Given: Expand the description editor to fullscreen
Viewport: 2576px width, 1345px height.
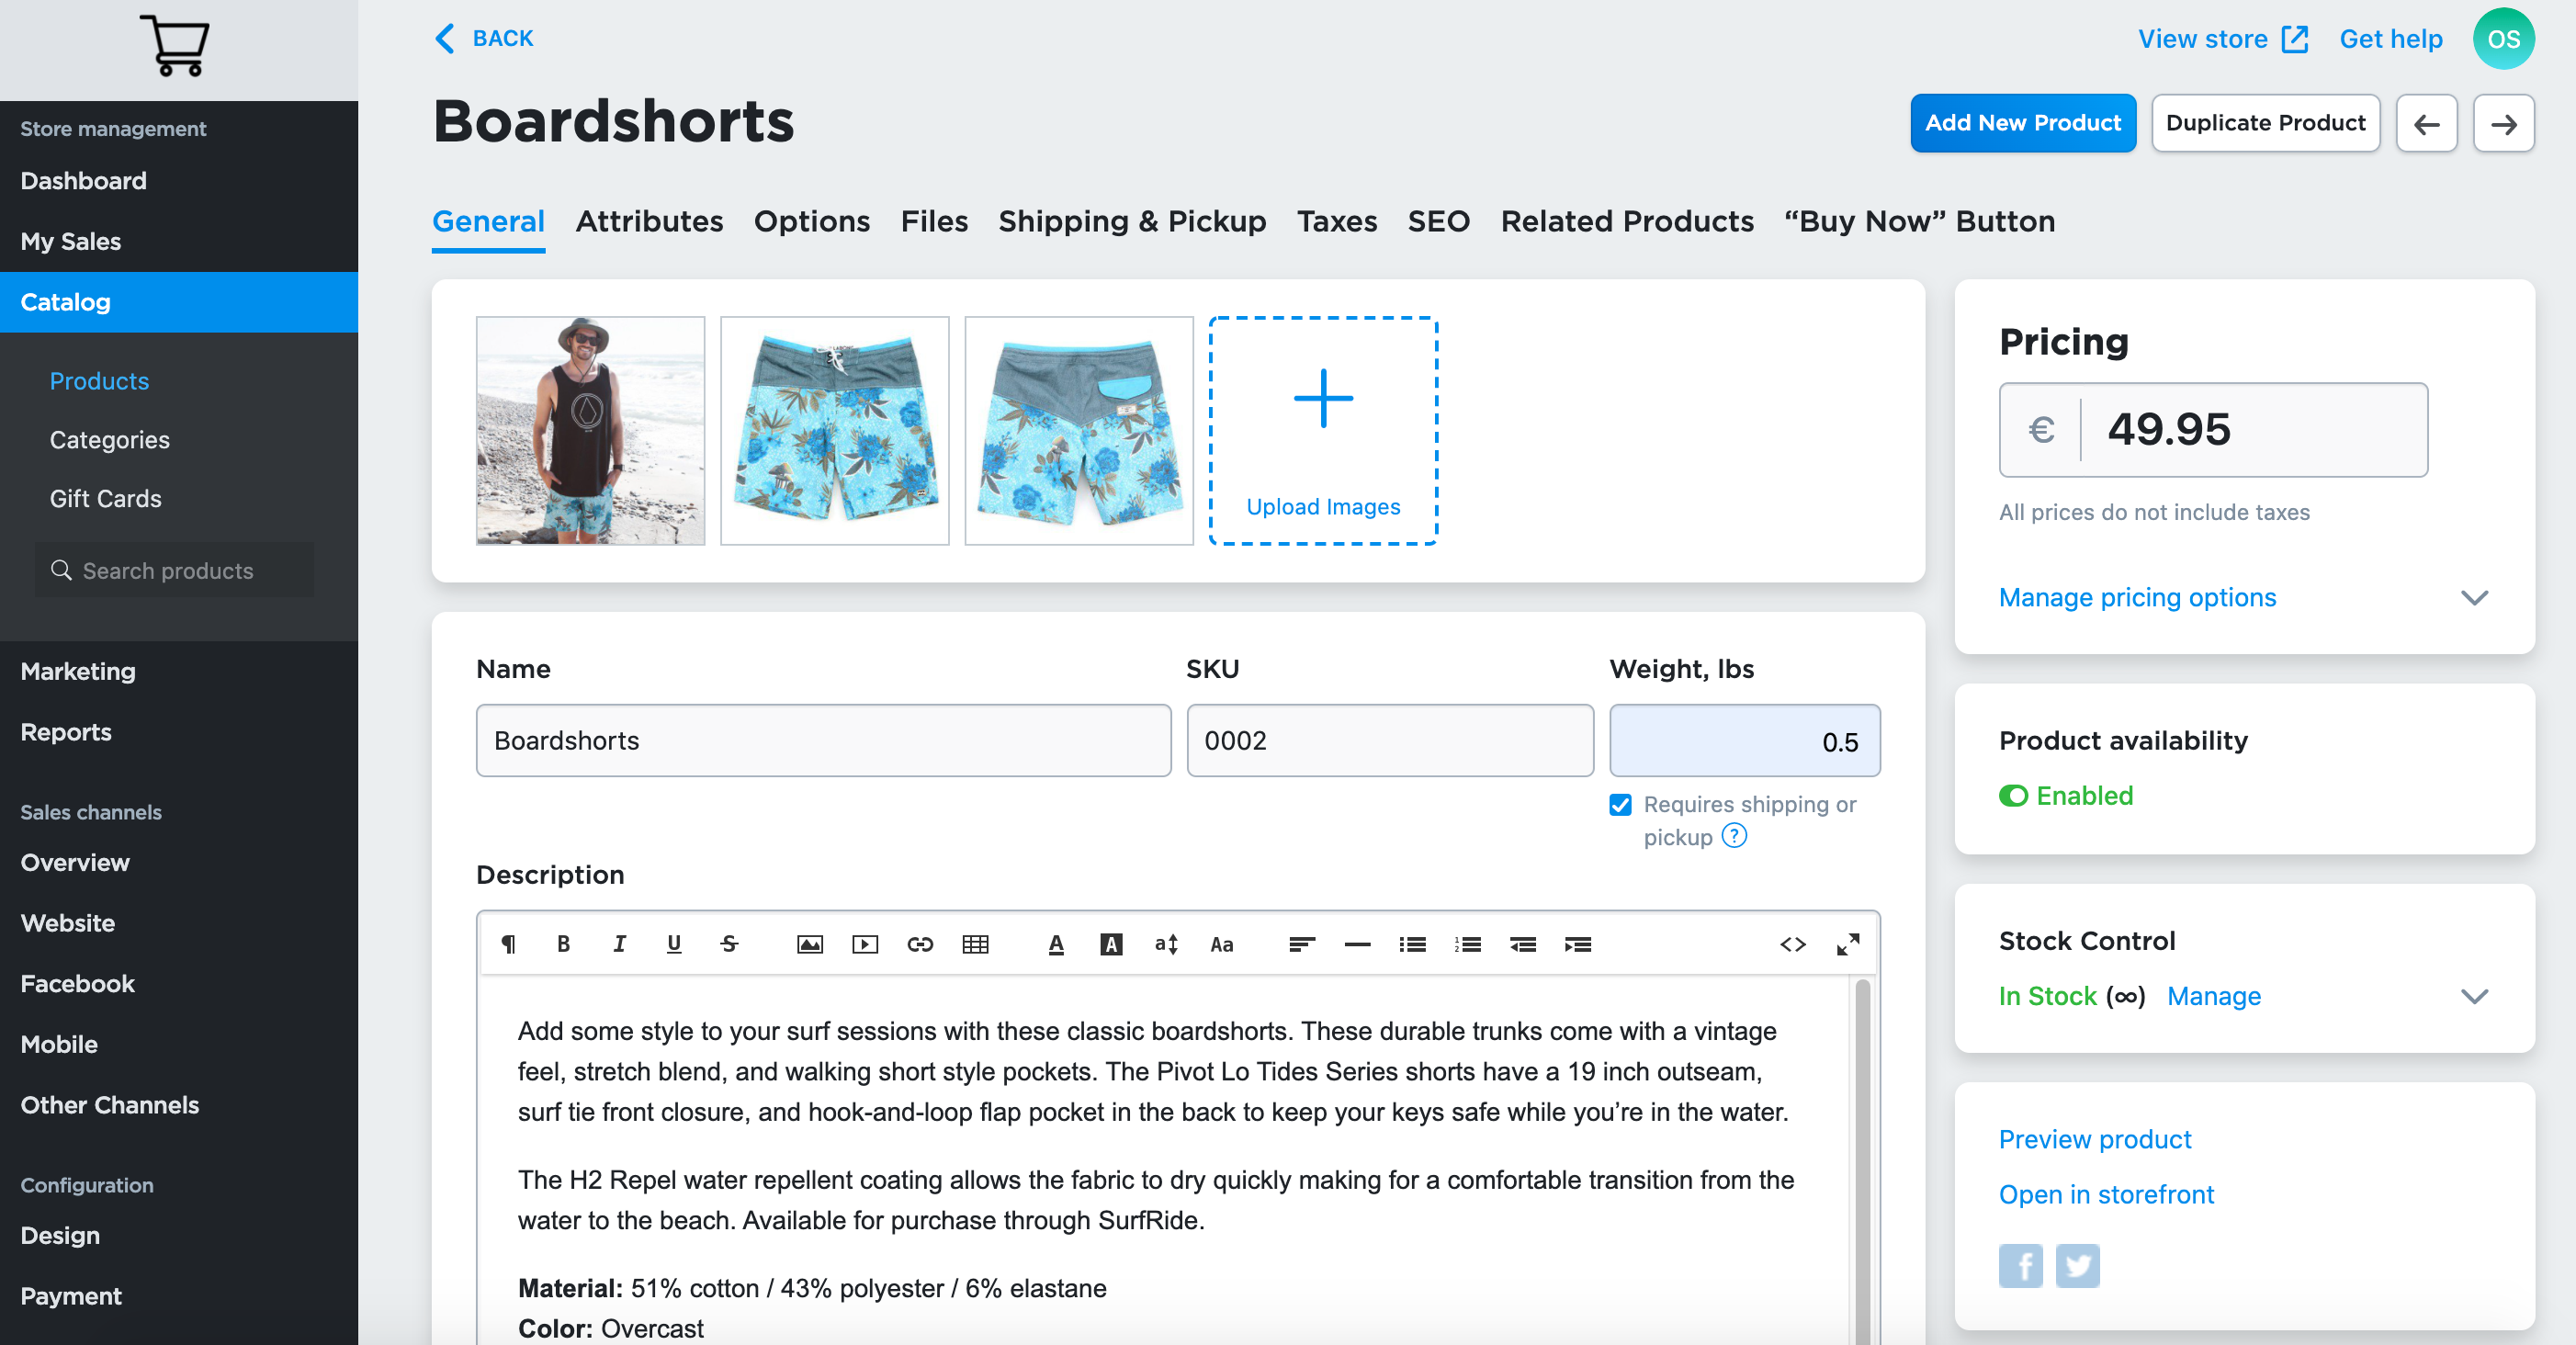Looking at the screenshot, I should point(1849,944).
